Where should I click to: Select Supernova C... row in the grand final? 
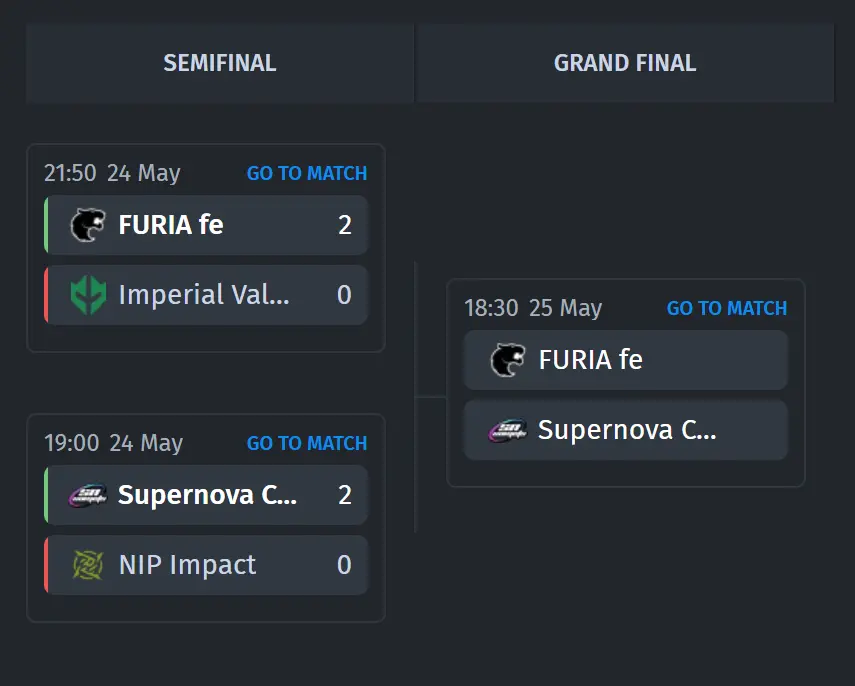[x=626, y=430]
